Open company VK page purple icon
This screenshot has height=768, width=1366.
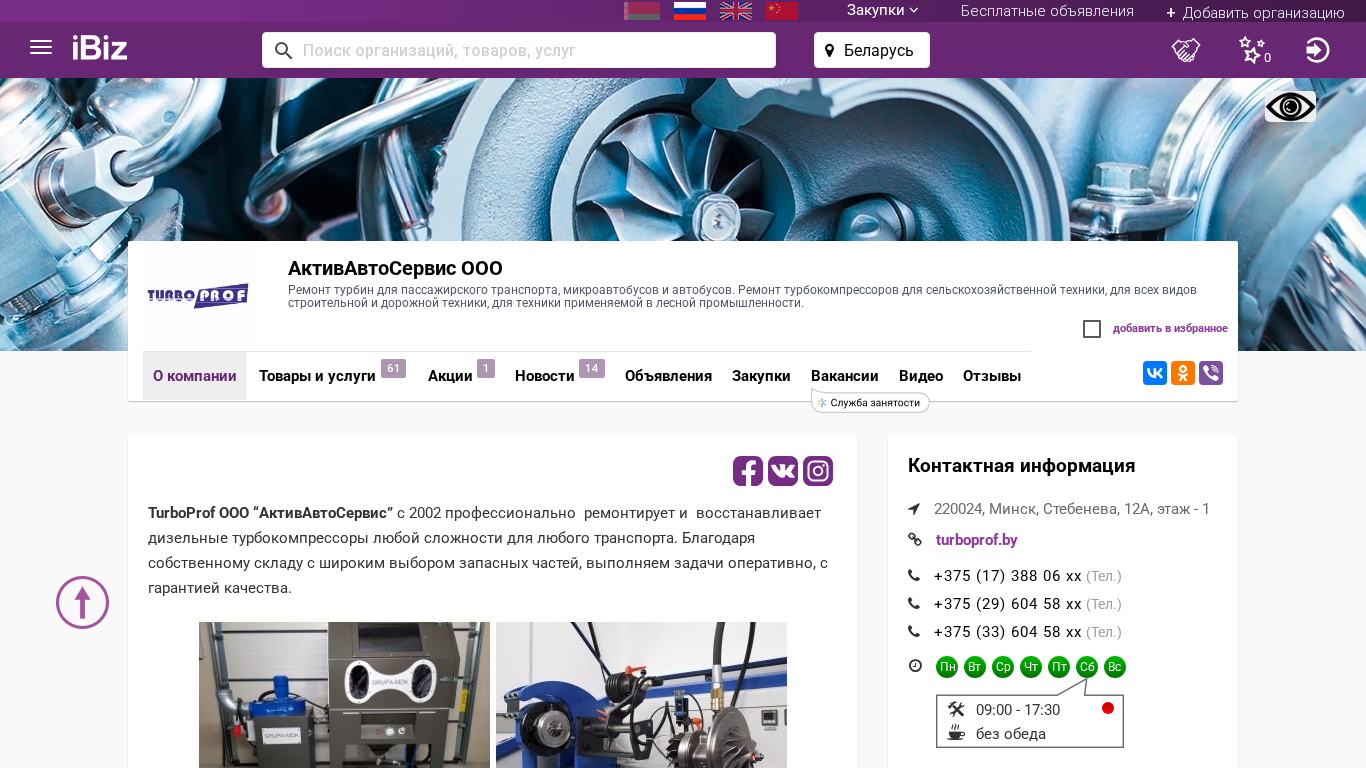click(x=783, y=471)
